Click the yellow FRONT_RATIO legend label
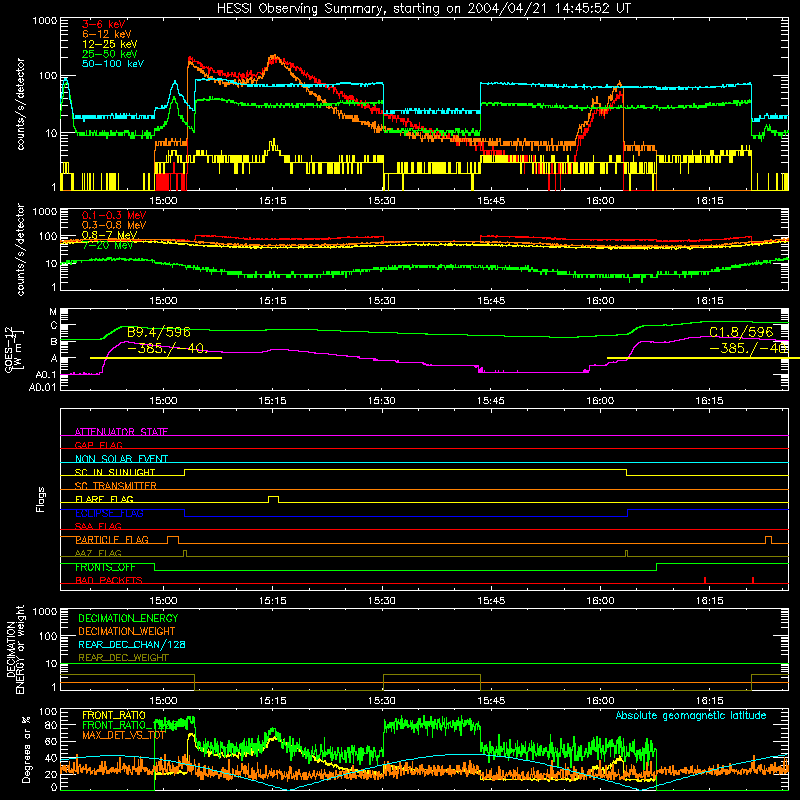 114,716
